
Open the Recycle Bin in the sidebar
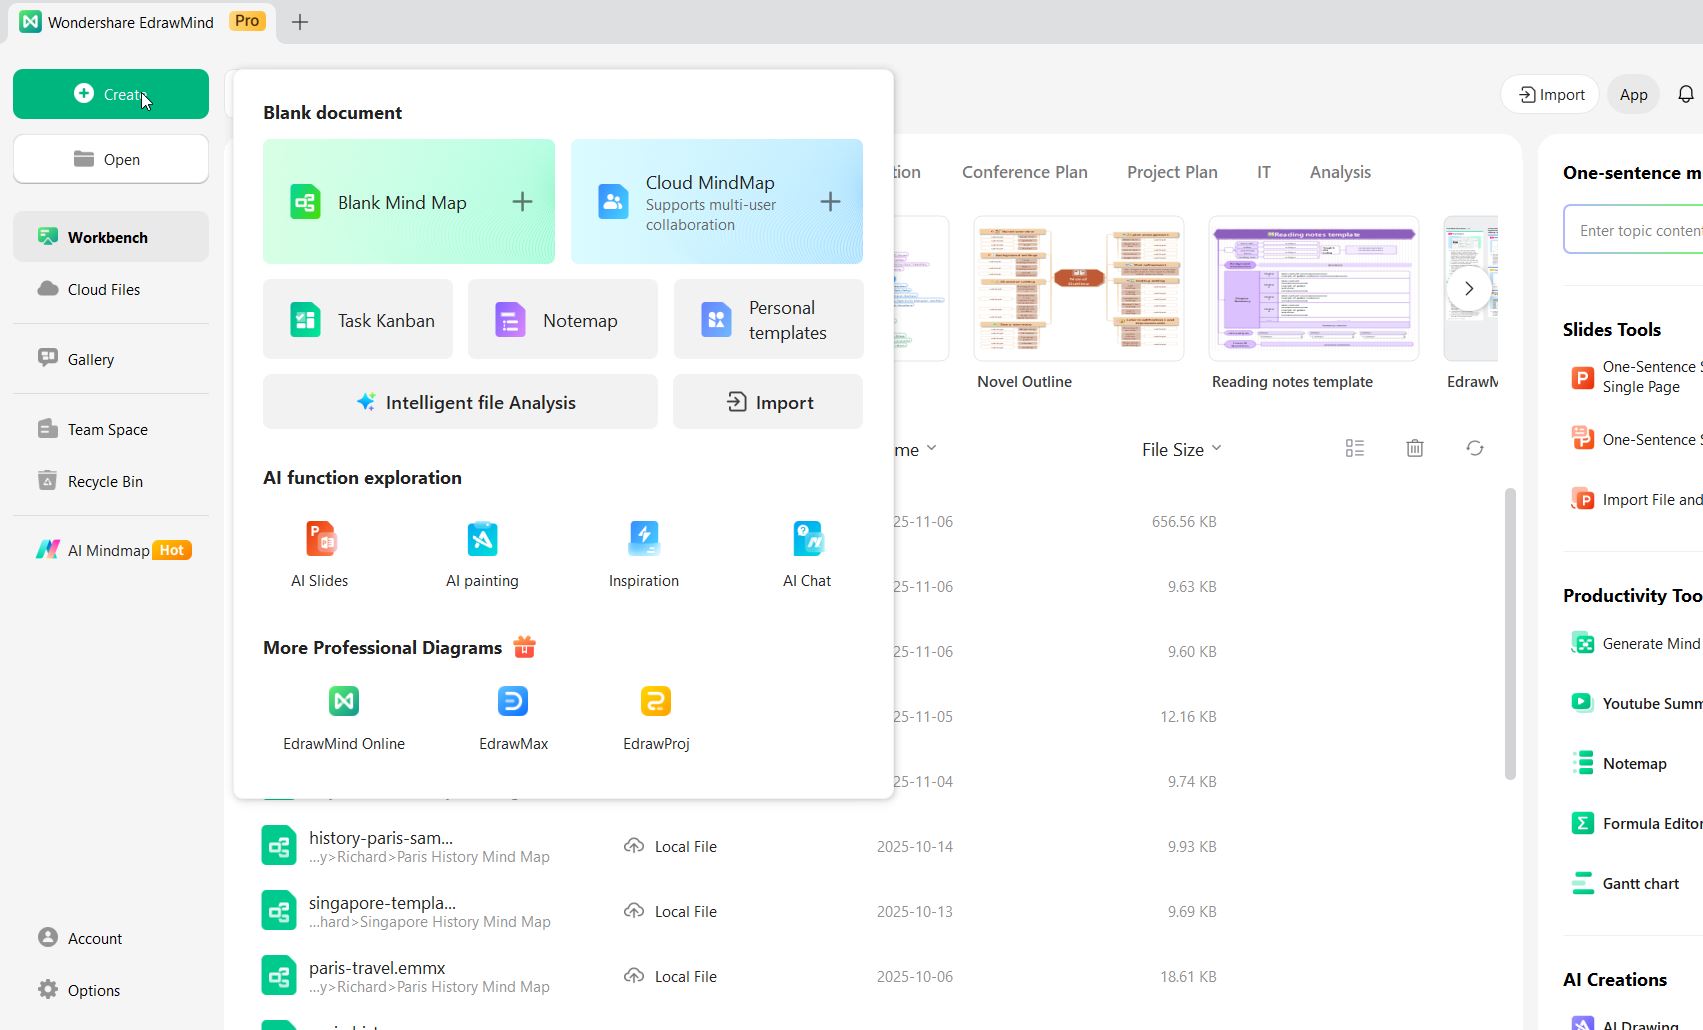point(111,481)
